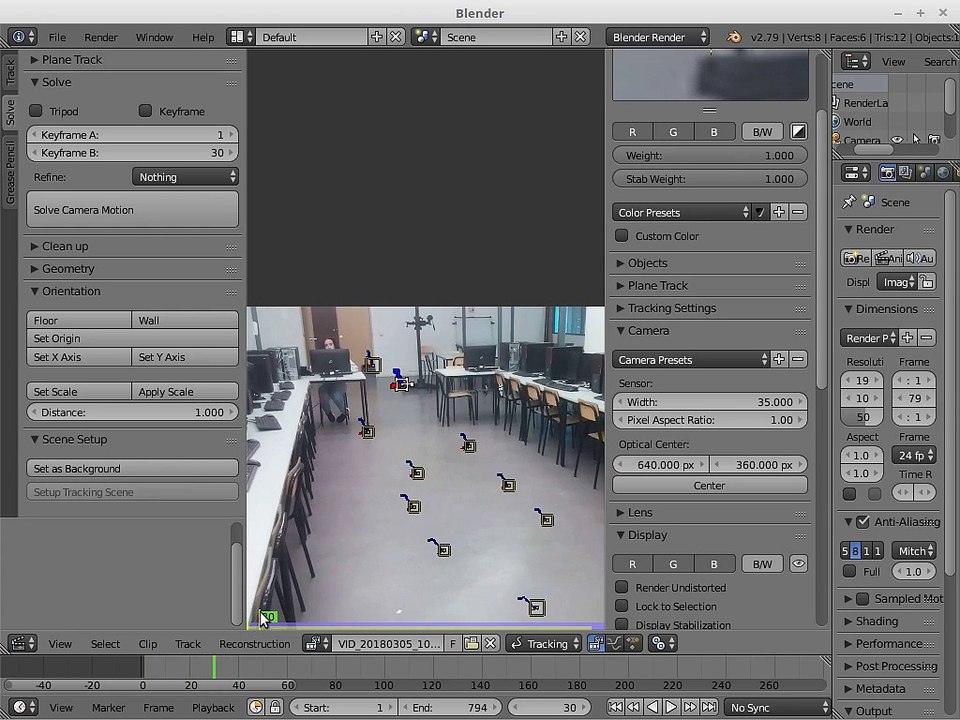Jump to the first frame
960x720 pixels.
616,707
